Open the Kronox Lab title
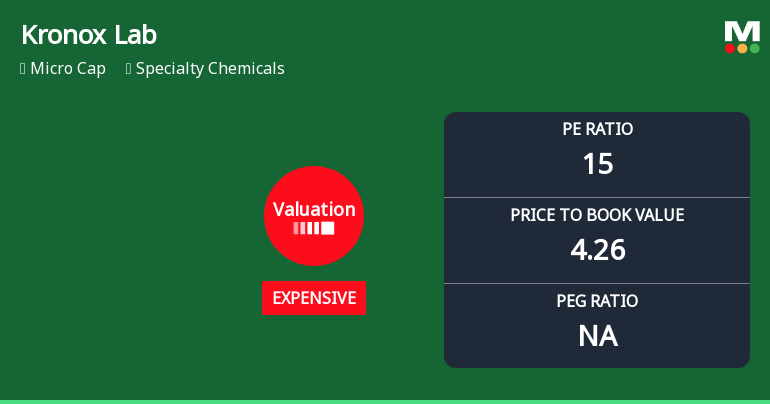This screenshot has width=770, height=404. pos(89,35)
